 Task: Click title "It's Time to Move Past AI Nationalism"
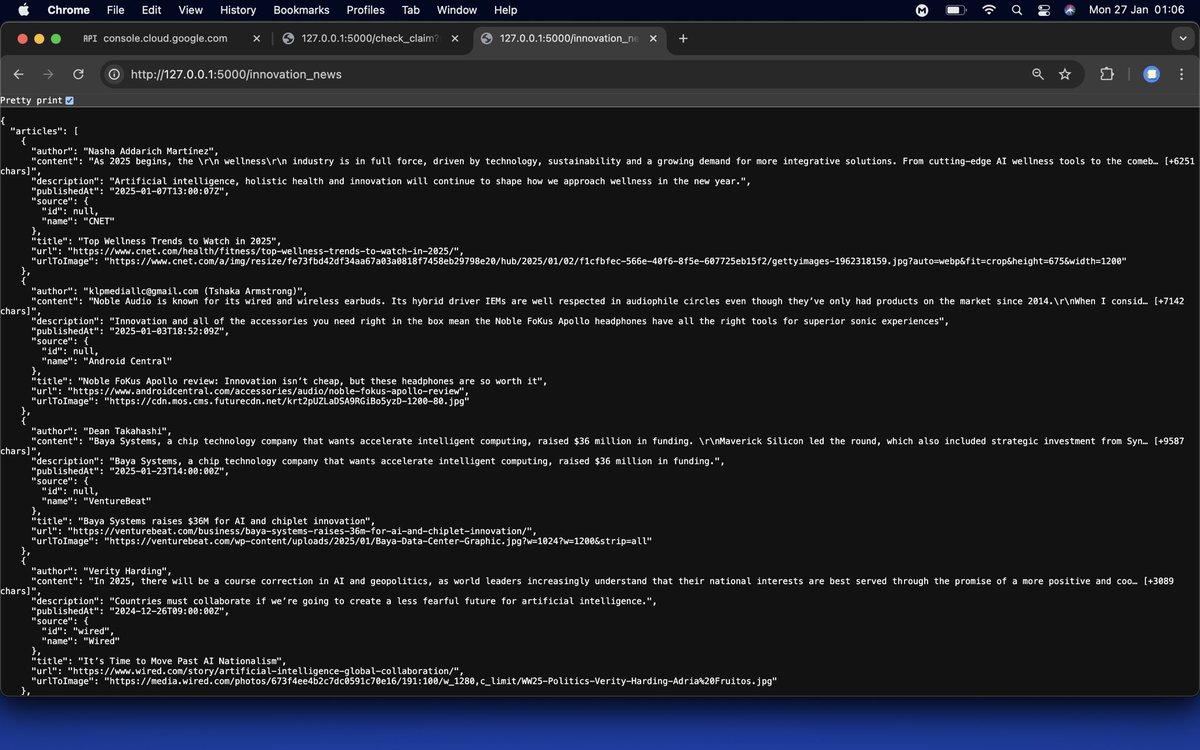[x=181, y=661]
